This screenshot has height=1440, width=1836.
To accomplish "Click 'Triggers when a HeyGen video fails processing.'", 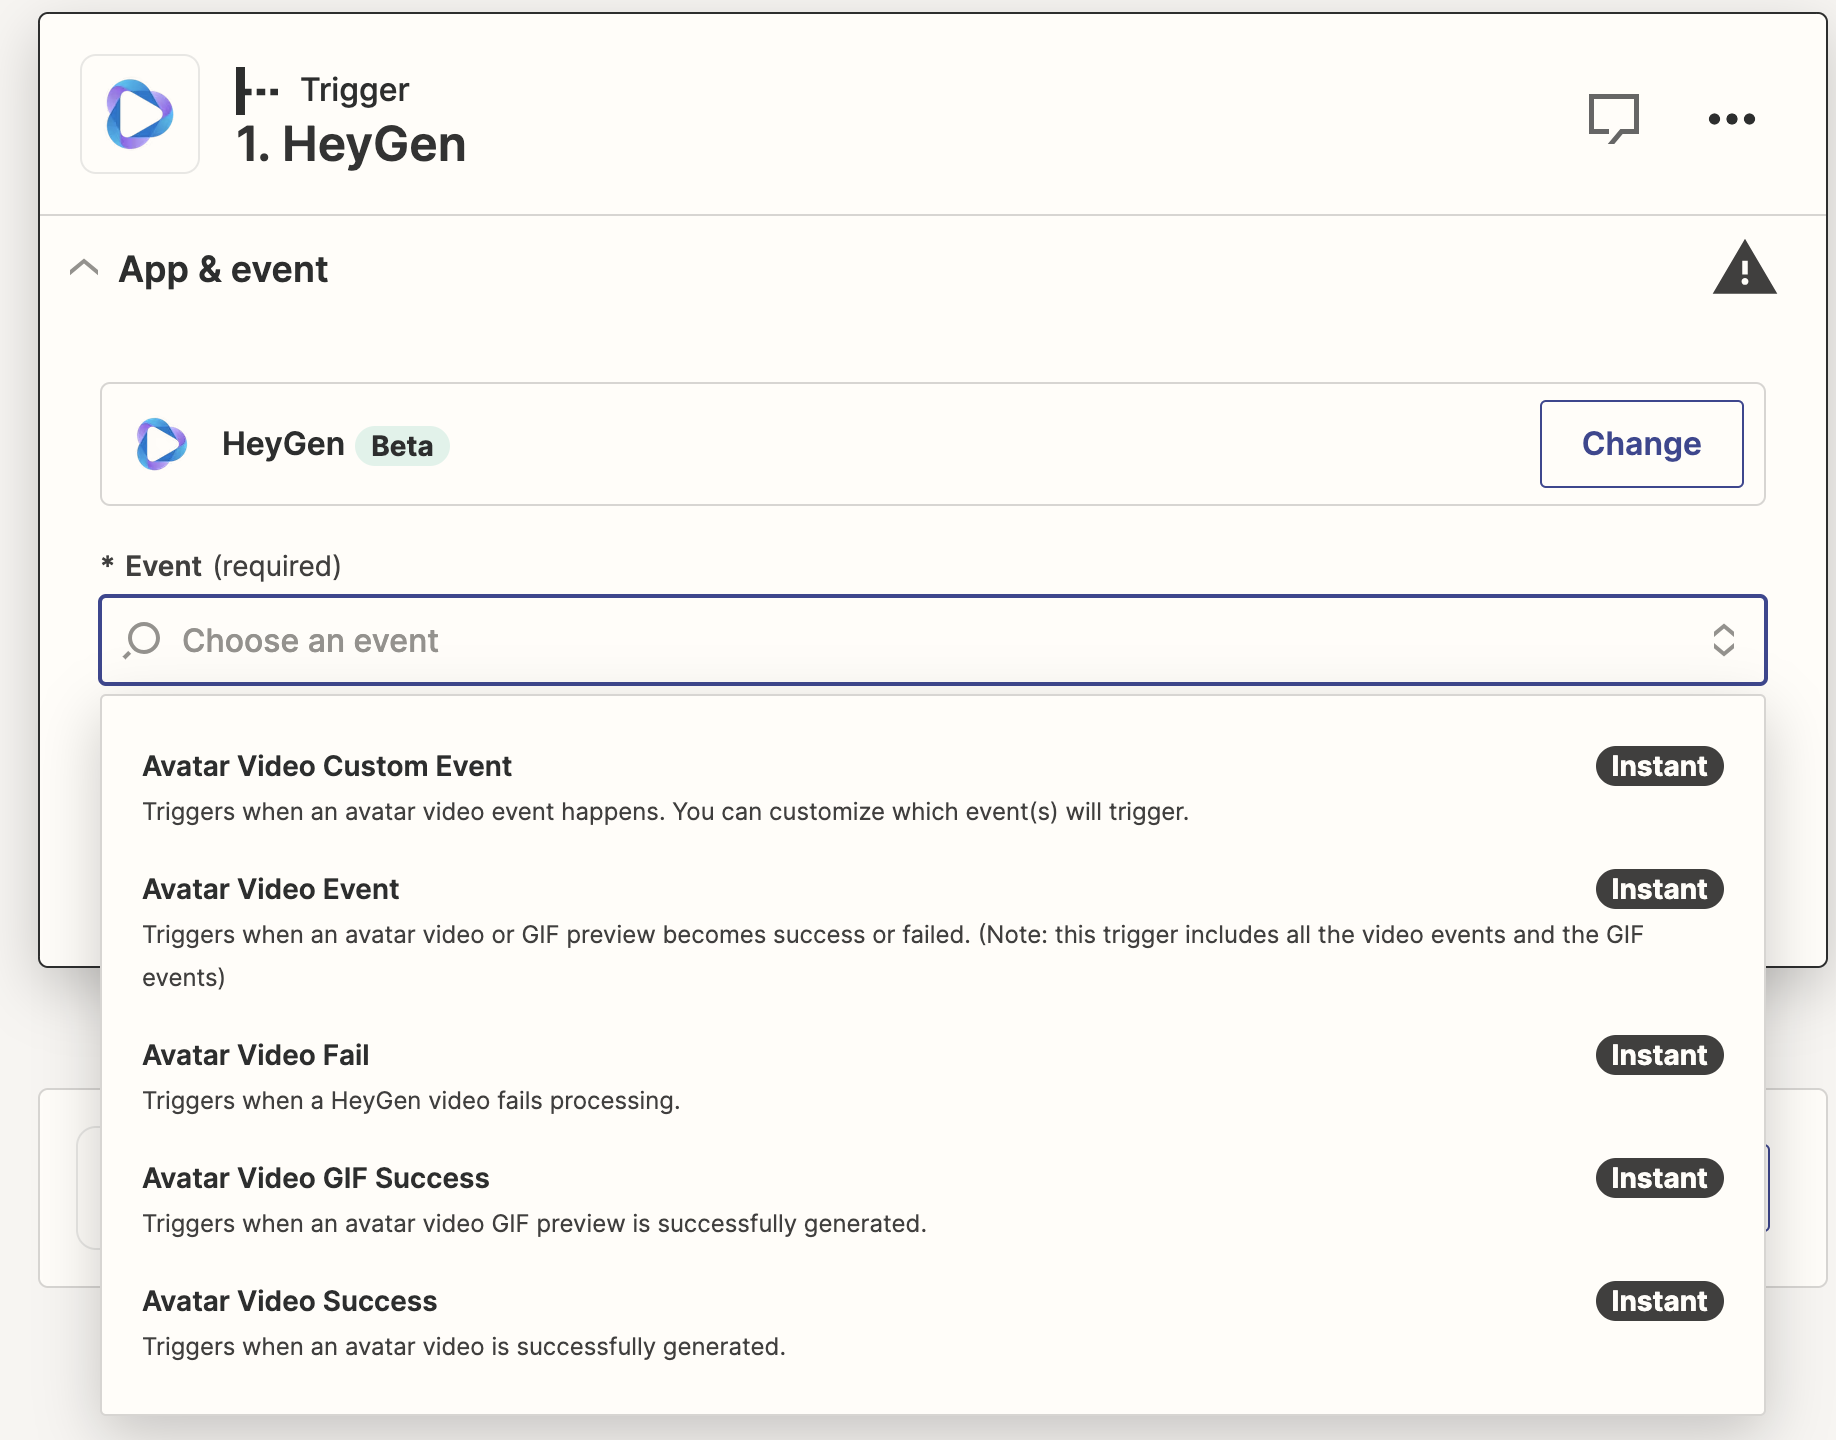I will click(411, 1101).
